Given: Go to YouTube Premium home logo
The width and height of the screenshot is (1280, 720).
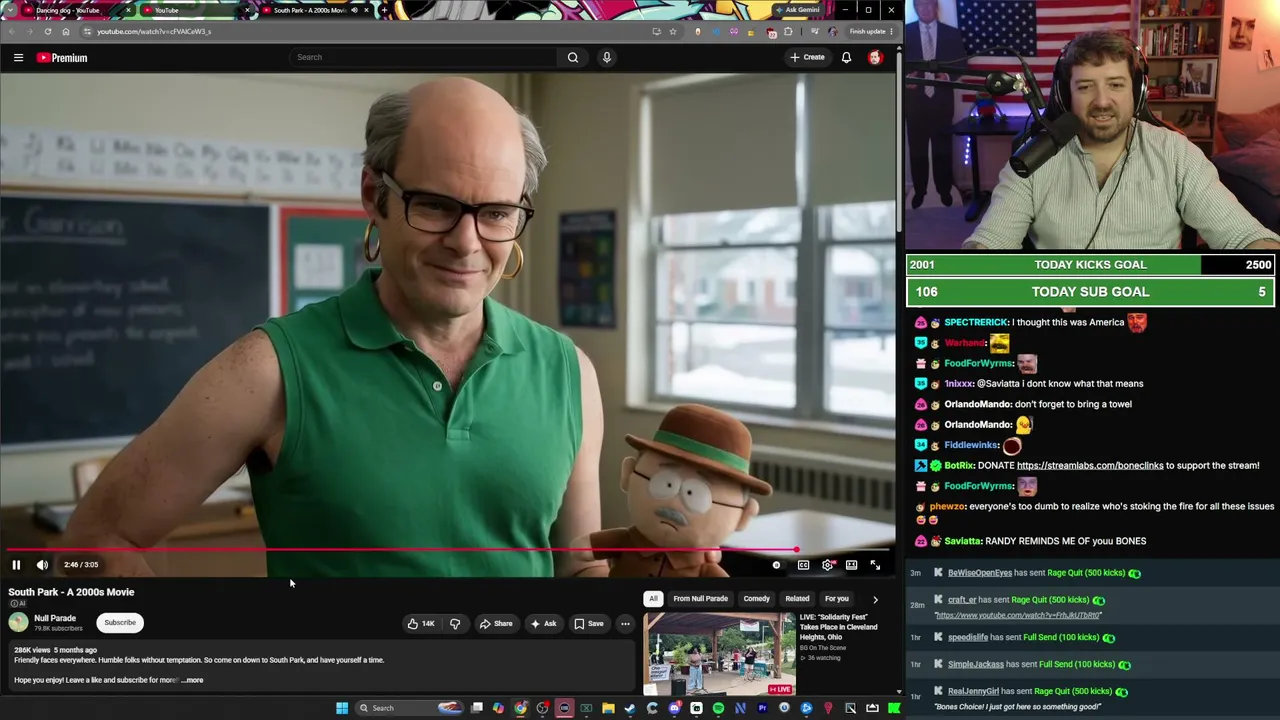Looking at the screenshot, I should [62, 58].
